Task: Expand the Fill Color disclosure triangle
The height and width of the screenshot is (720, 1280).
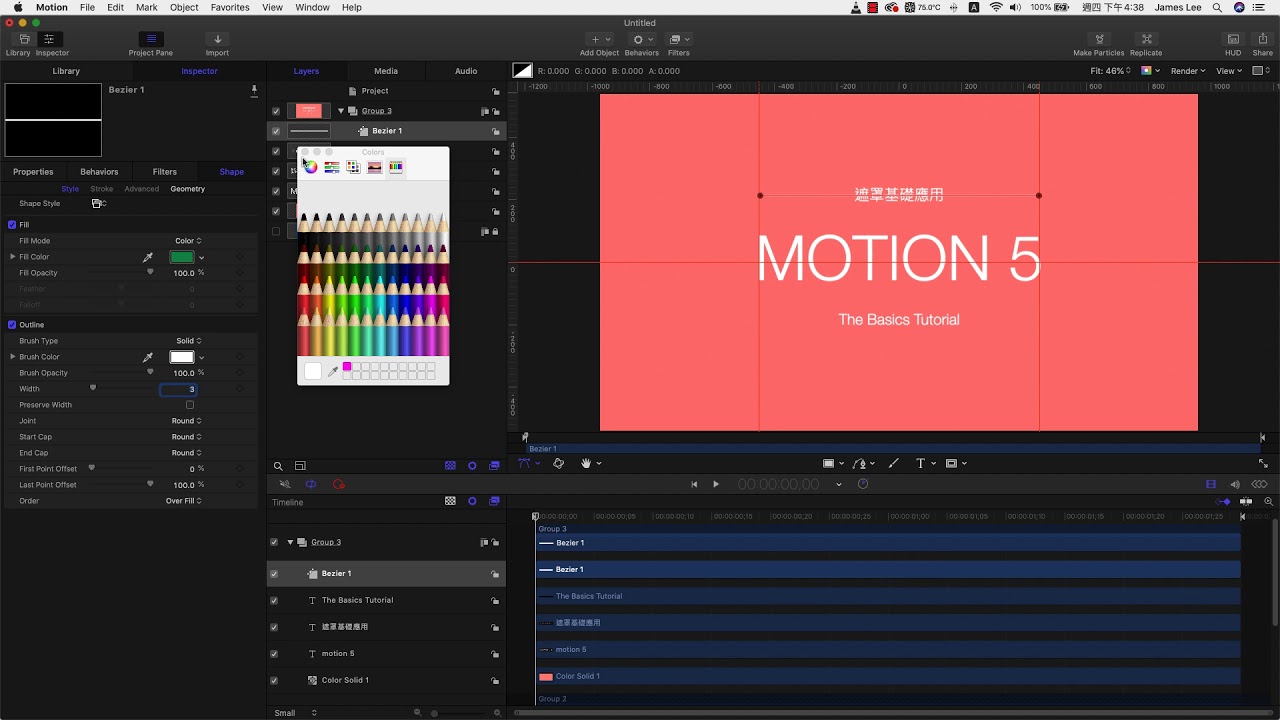Action: click(x=13, y=257)
